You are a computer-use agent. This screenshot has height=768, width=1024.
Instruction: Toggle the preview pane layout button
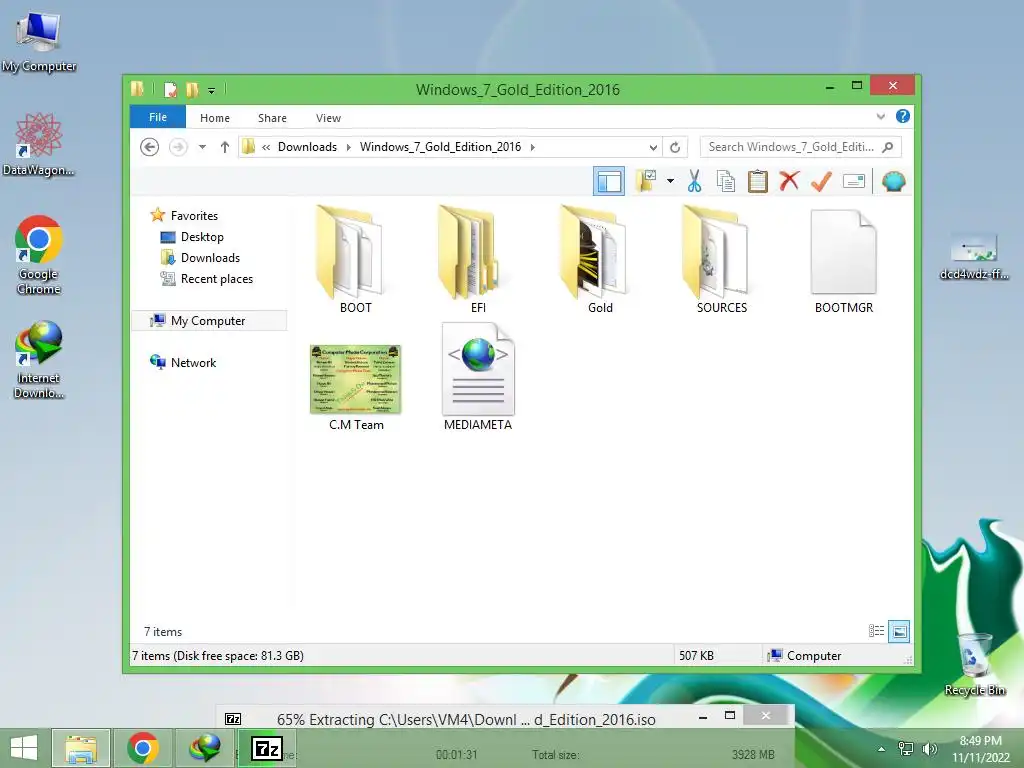(x=609, y=182)
